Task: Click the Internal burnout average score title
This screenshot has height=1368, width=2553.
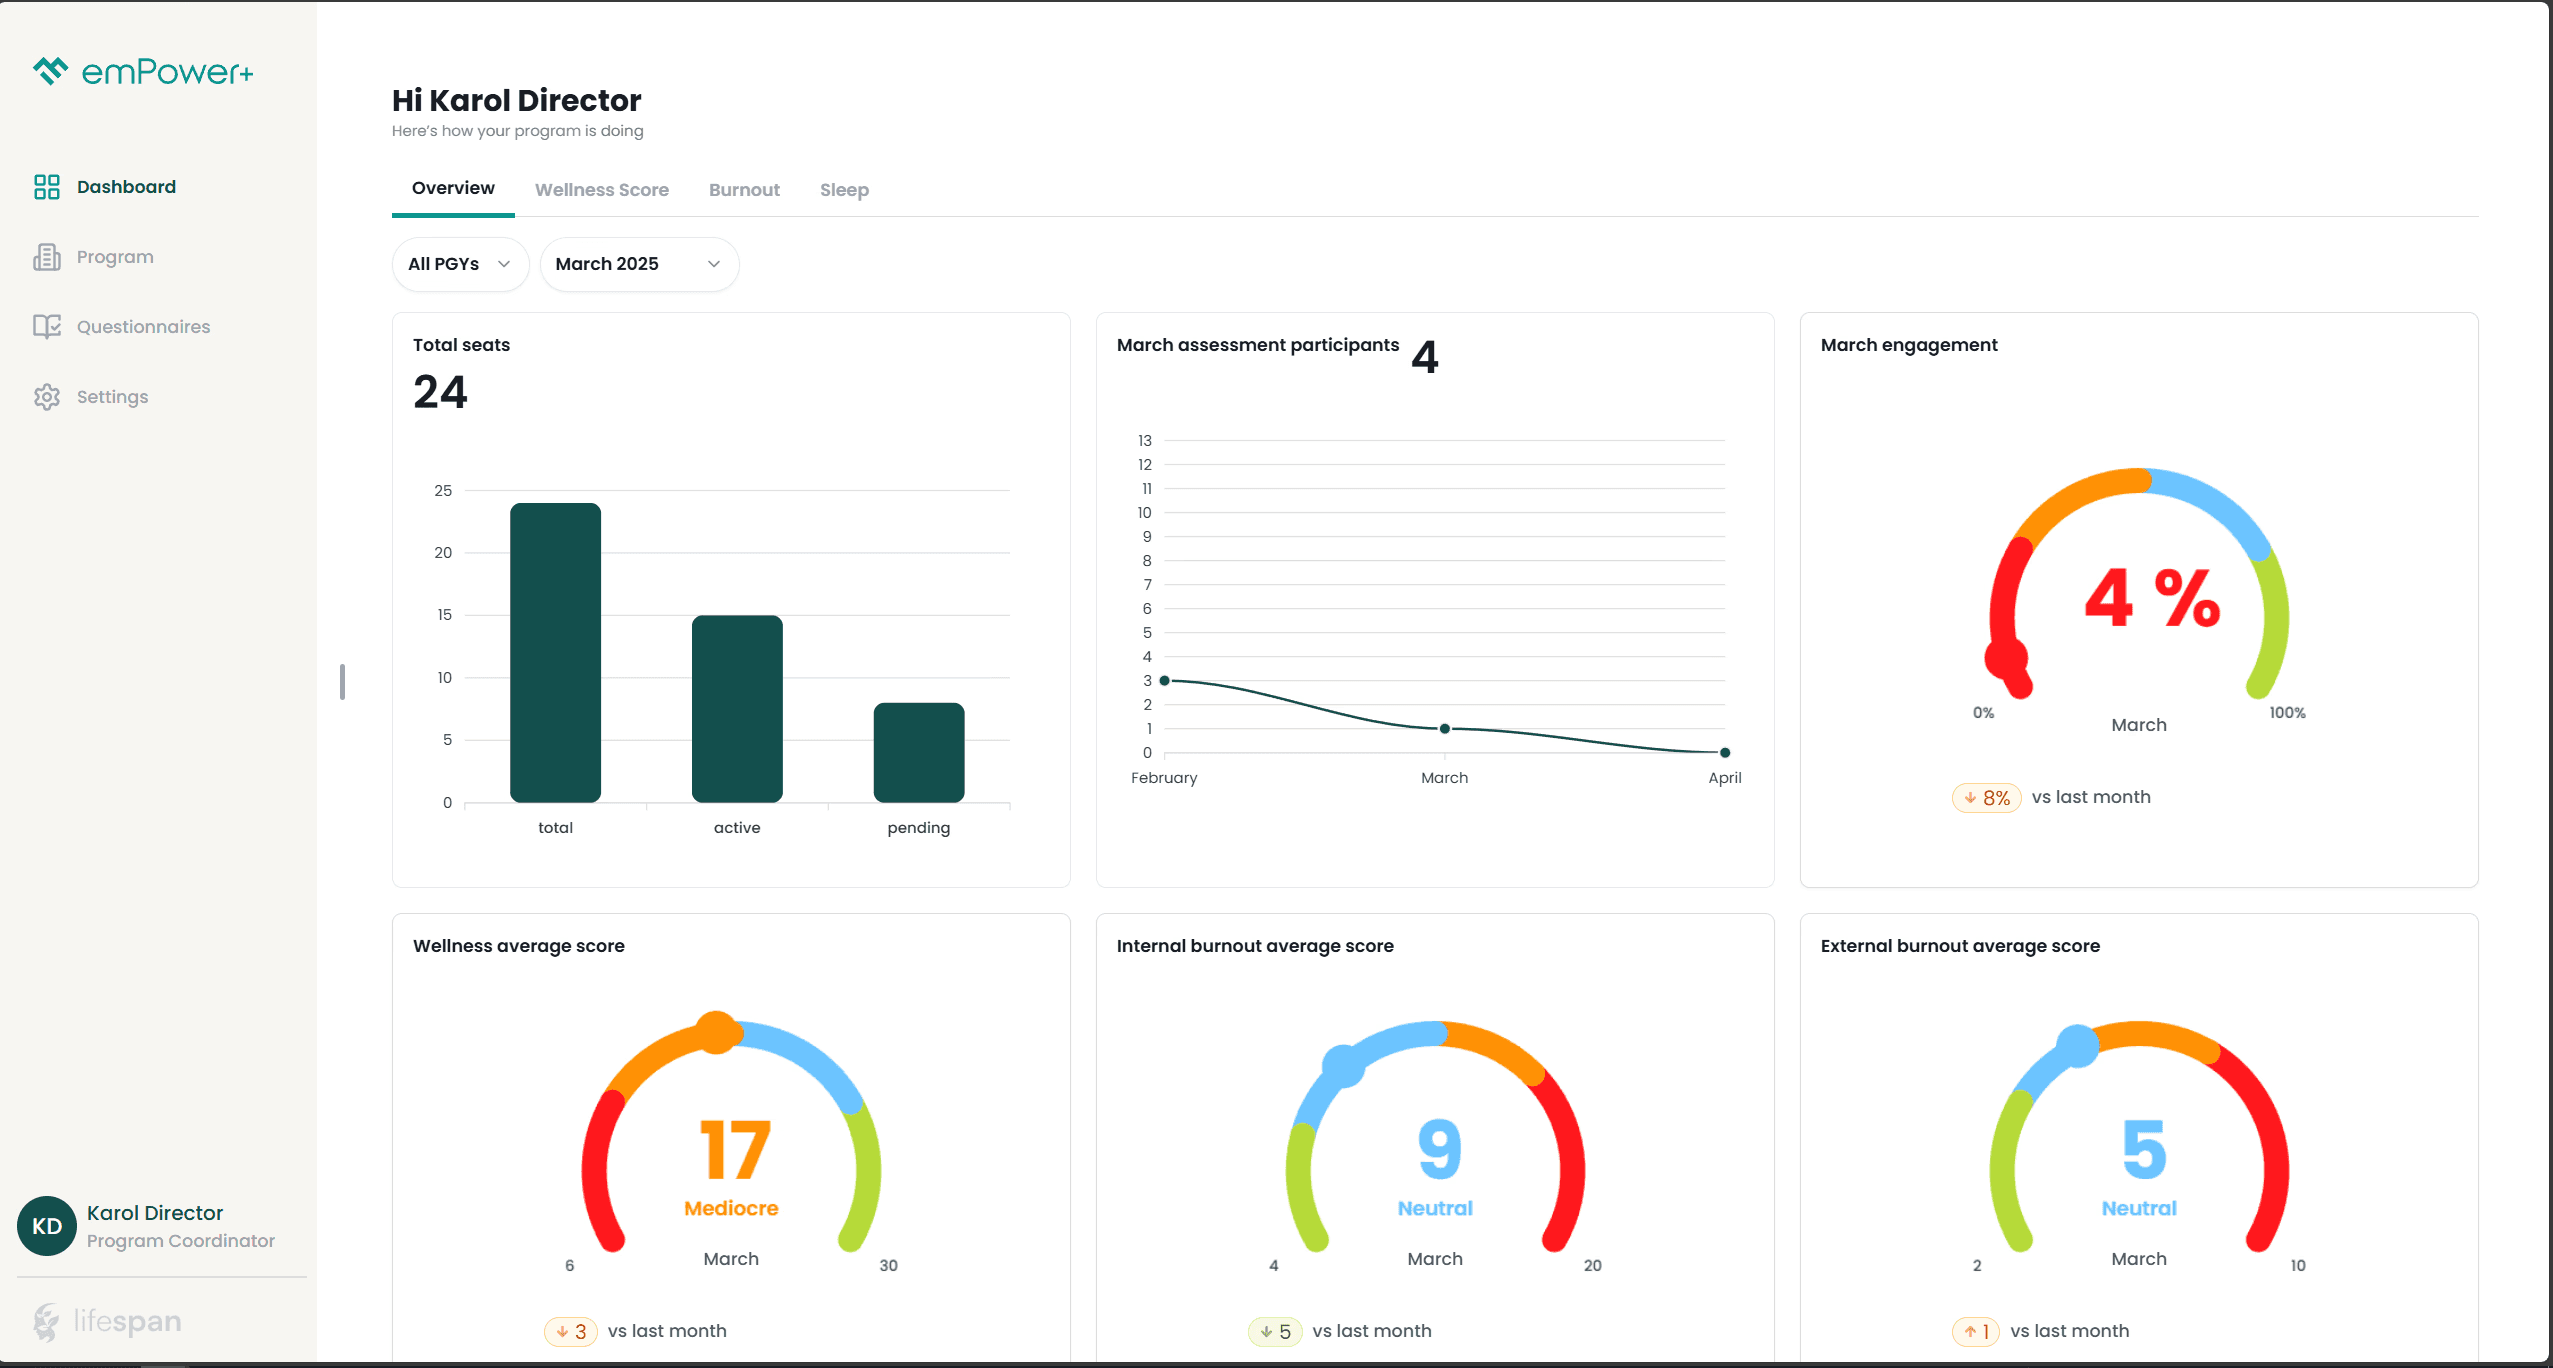Action: click(1255, 946)
